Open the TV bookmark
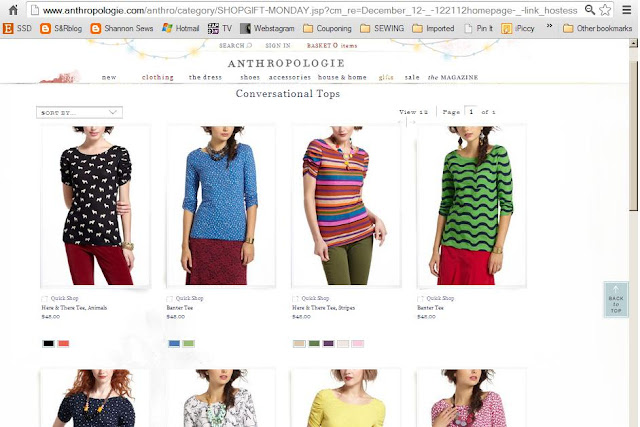Image resolution: width=640 pixels, height=427 pixels. click(220, 28)
